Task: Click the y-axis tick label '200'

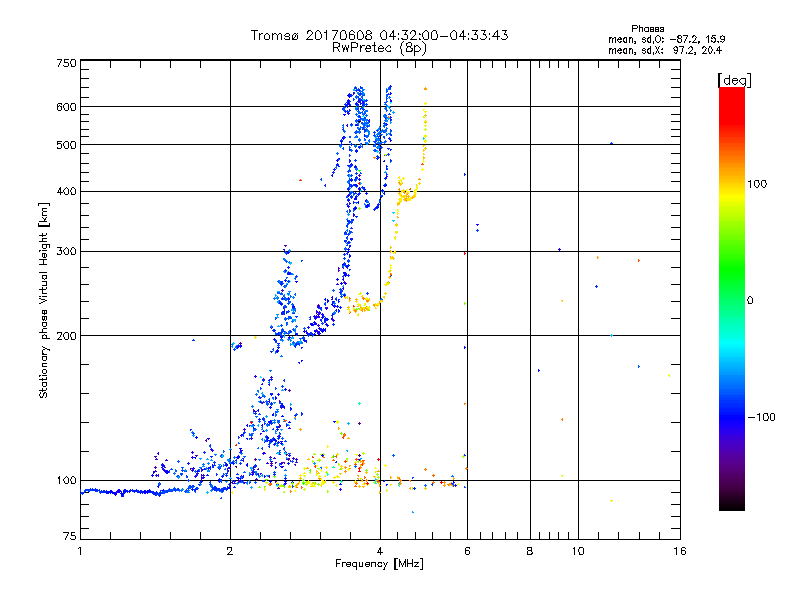Action: point(67,336)
